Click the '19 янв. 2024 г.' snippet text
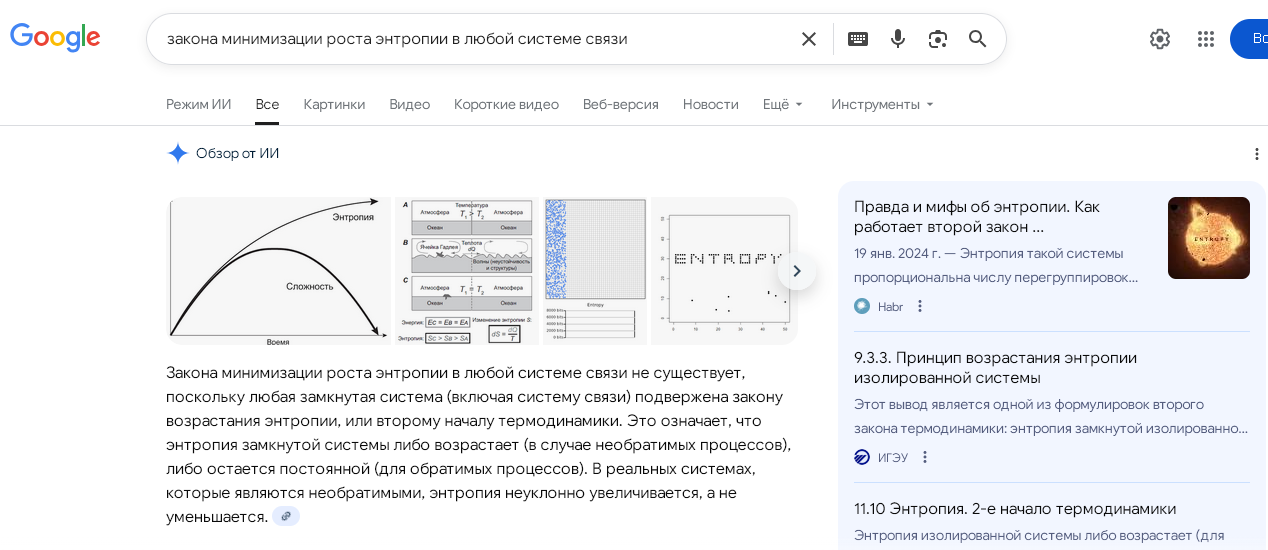 (895, 253)
